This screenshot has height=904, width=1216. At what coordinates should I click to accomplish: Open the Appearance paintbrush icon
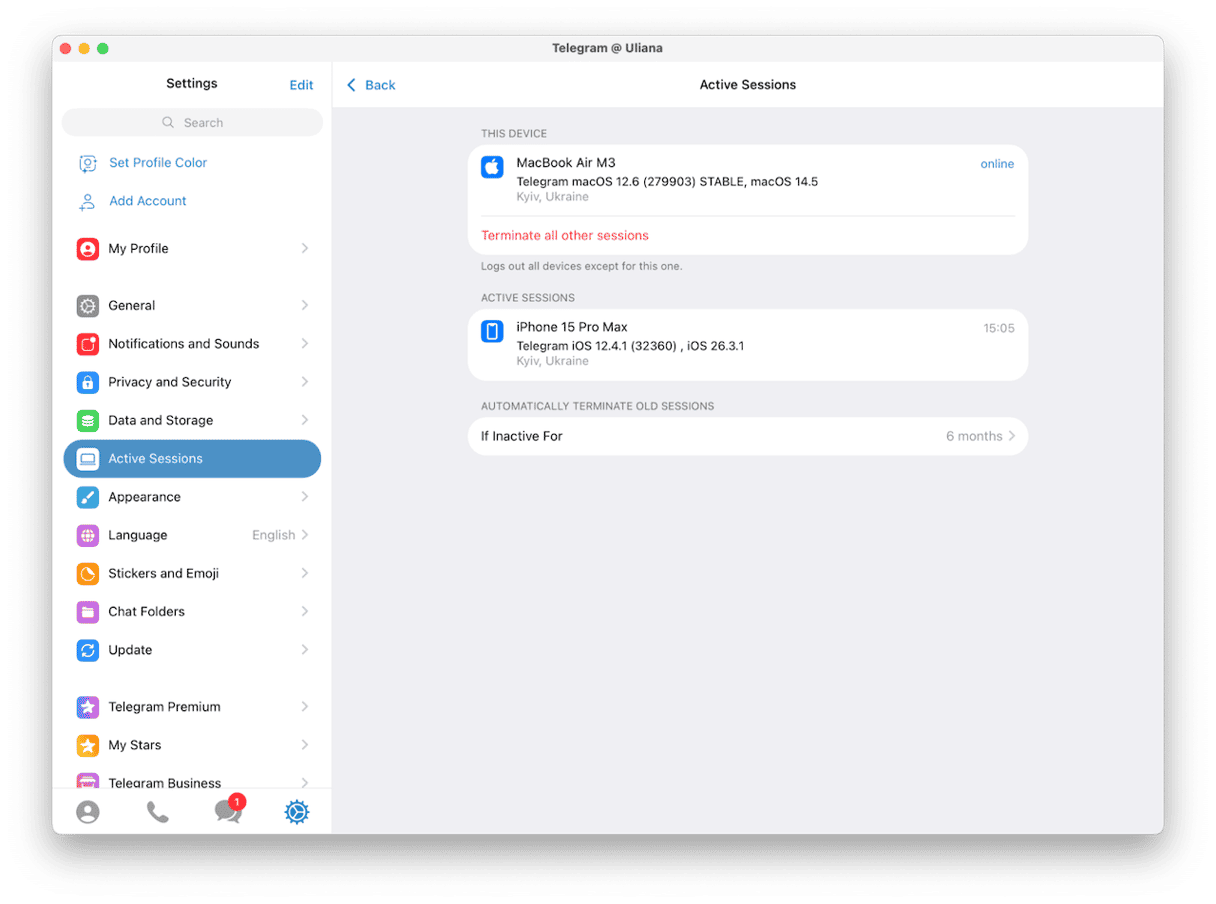[88, 497]
